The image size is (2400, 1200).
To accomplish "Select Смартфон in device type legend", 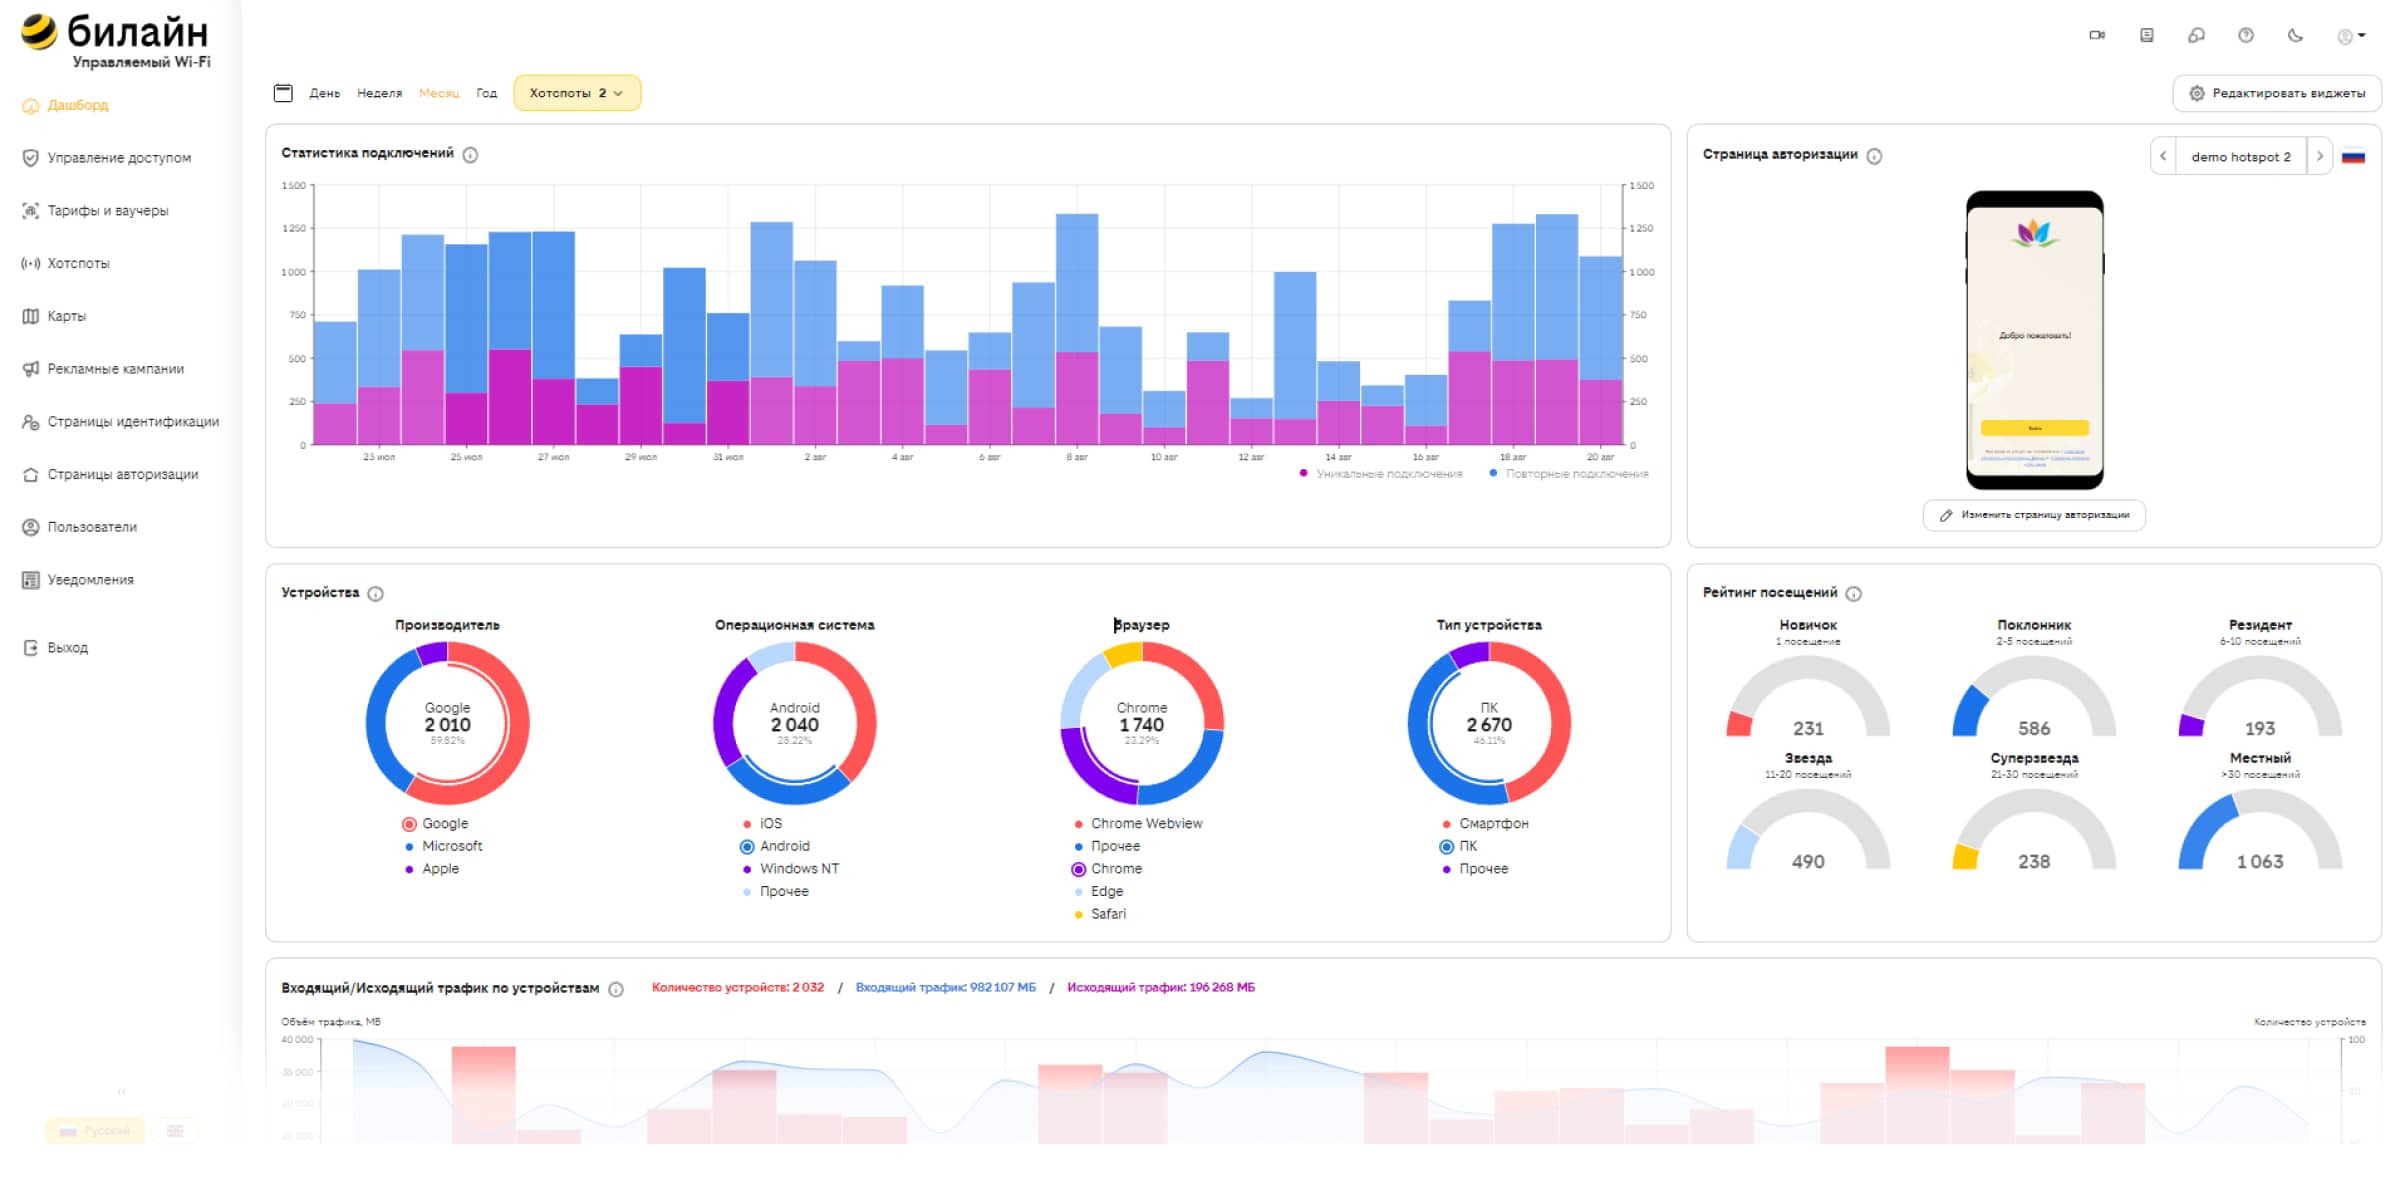I will point(1485,824).
